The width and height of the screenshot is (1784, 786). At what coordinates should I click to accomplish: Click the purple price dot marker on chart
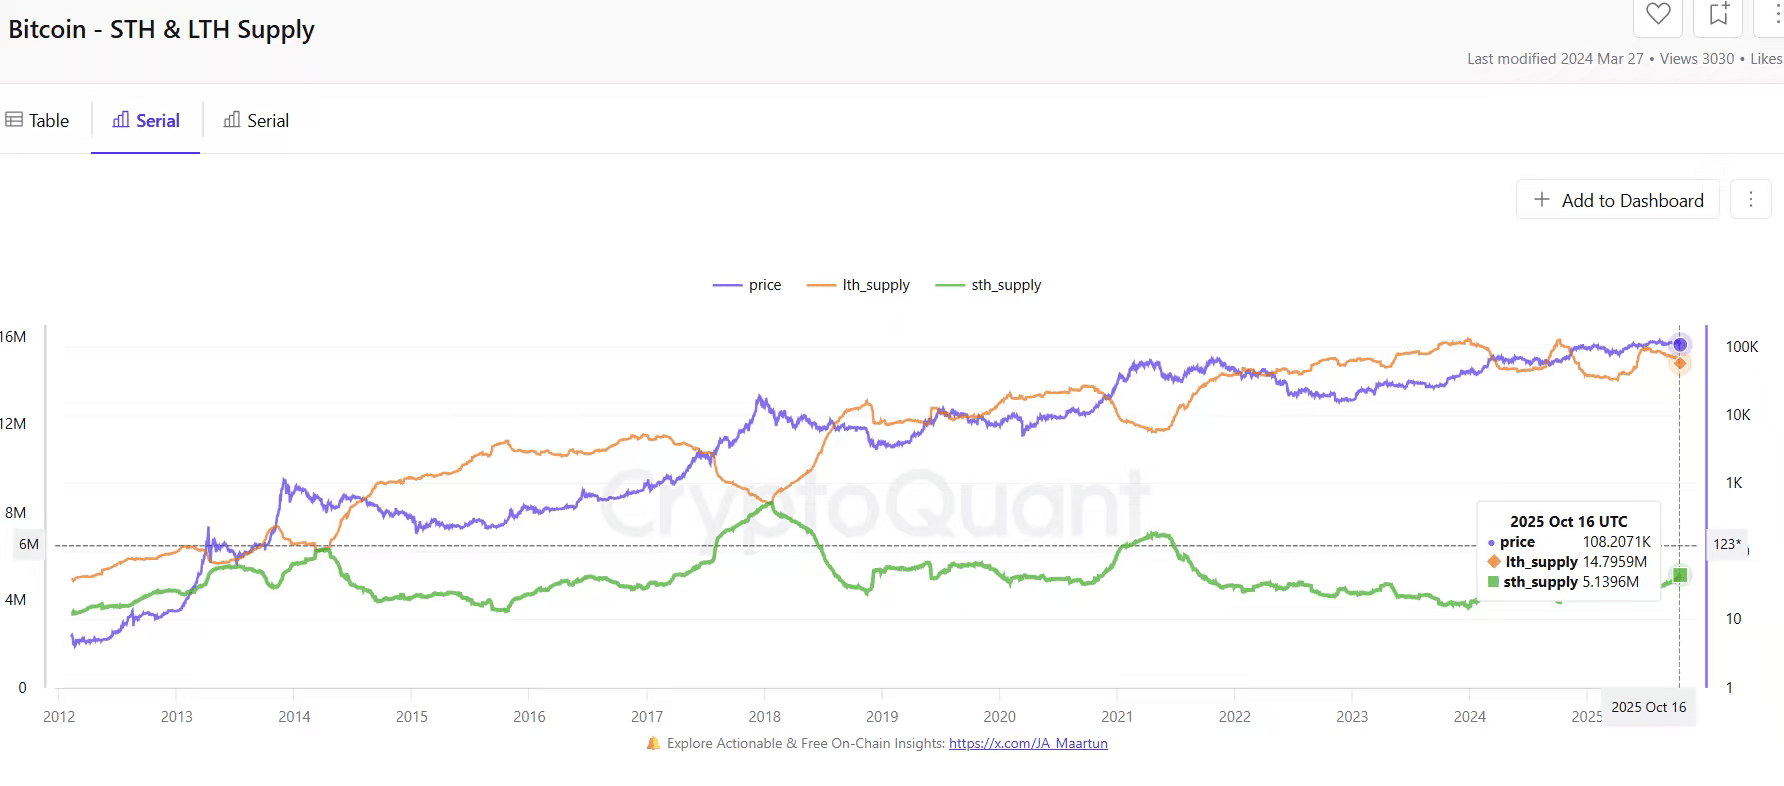point(1680,345)
